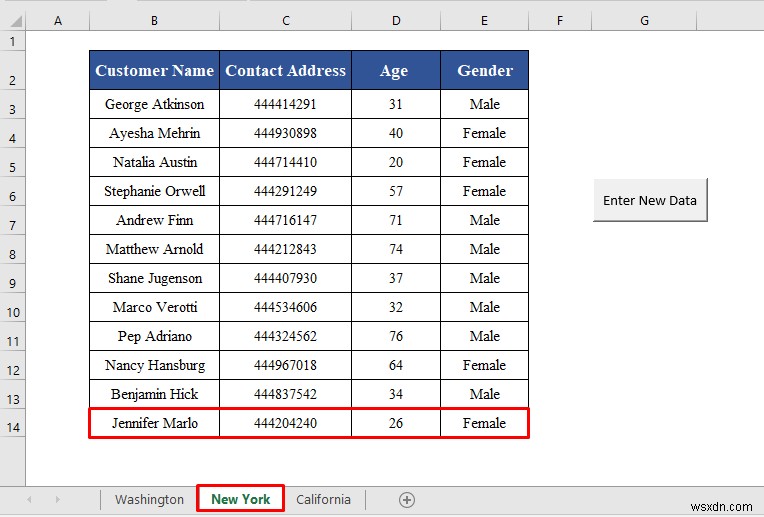Click contact number 444714410
Image resolution: width=764 pixels, height=517 pixels.
(x=286, y=162)
